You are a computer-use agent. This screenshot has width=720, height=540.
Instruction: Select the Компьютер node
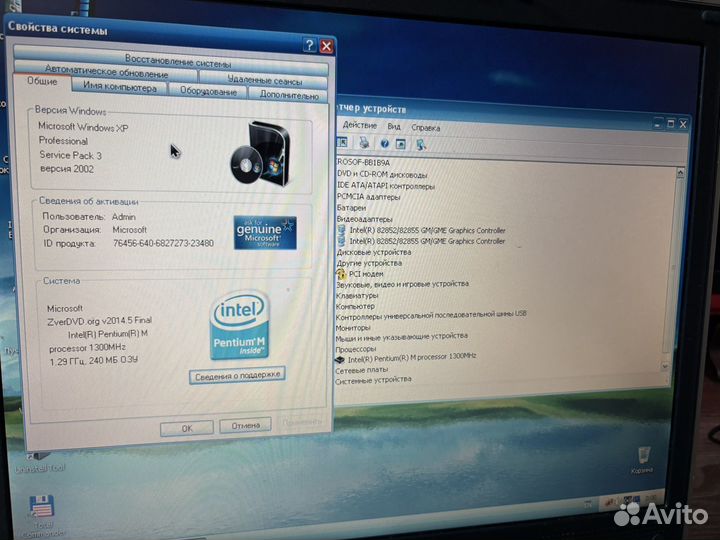[x=355, y=306]
